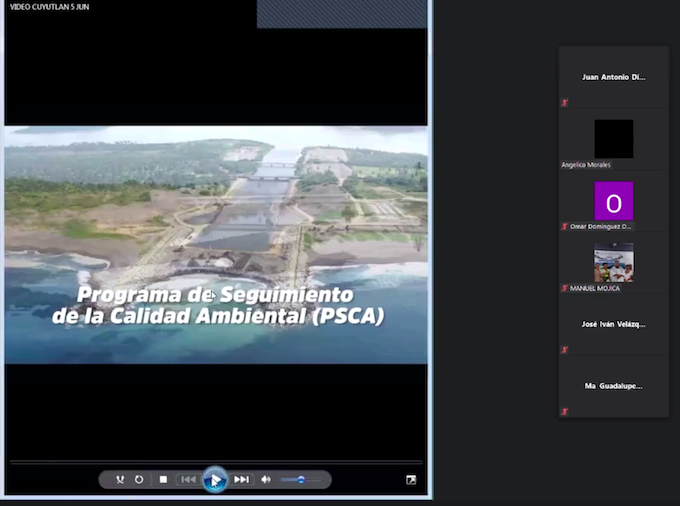The width and height of the screenshot is (680, 506).
Task: Go to the previous track
Action: pyautogui.click(x=188, y=480)
